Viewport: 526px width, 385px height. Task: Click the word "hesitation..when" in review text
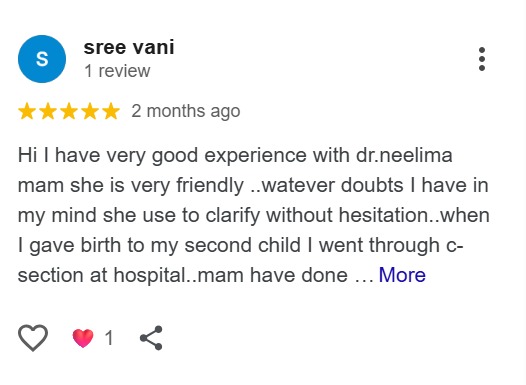pyautogui.click(x=414, y=215)
